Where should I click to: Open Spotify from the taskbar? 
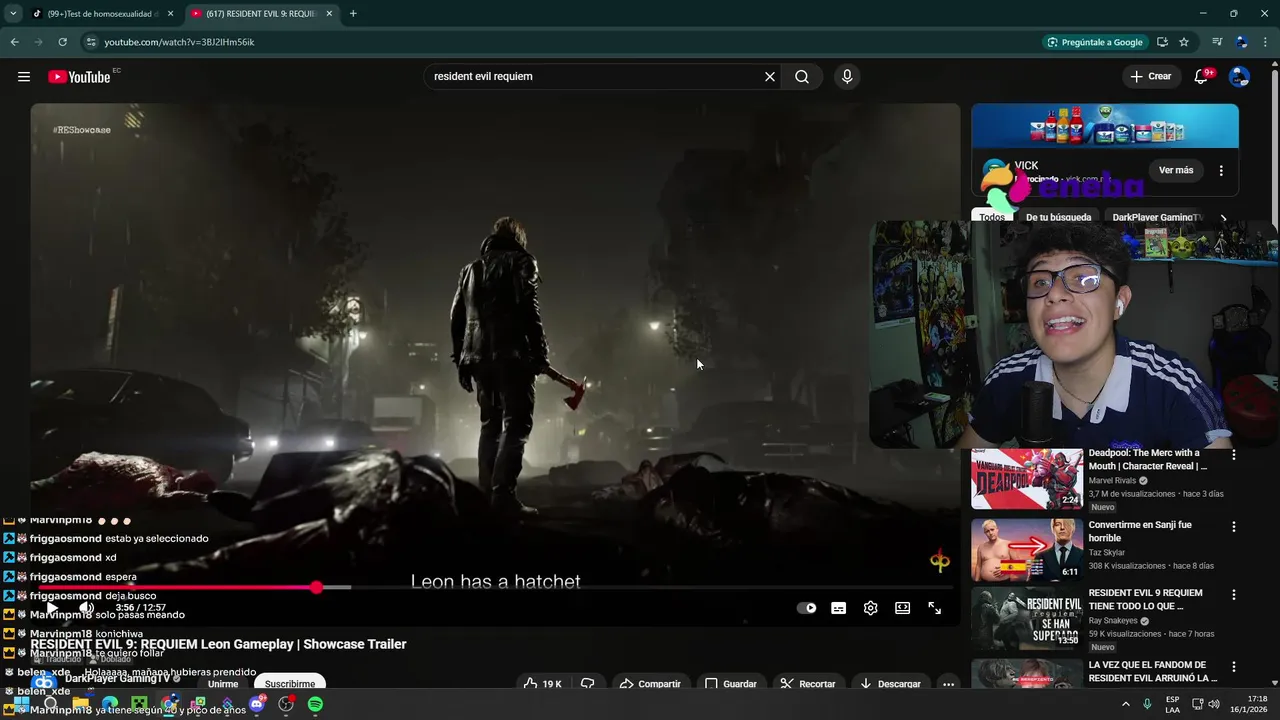[x=315, y=705]
